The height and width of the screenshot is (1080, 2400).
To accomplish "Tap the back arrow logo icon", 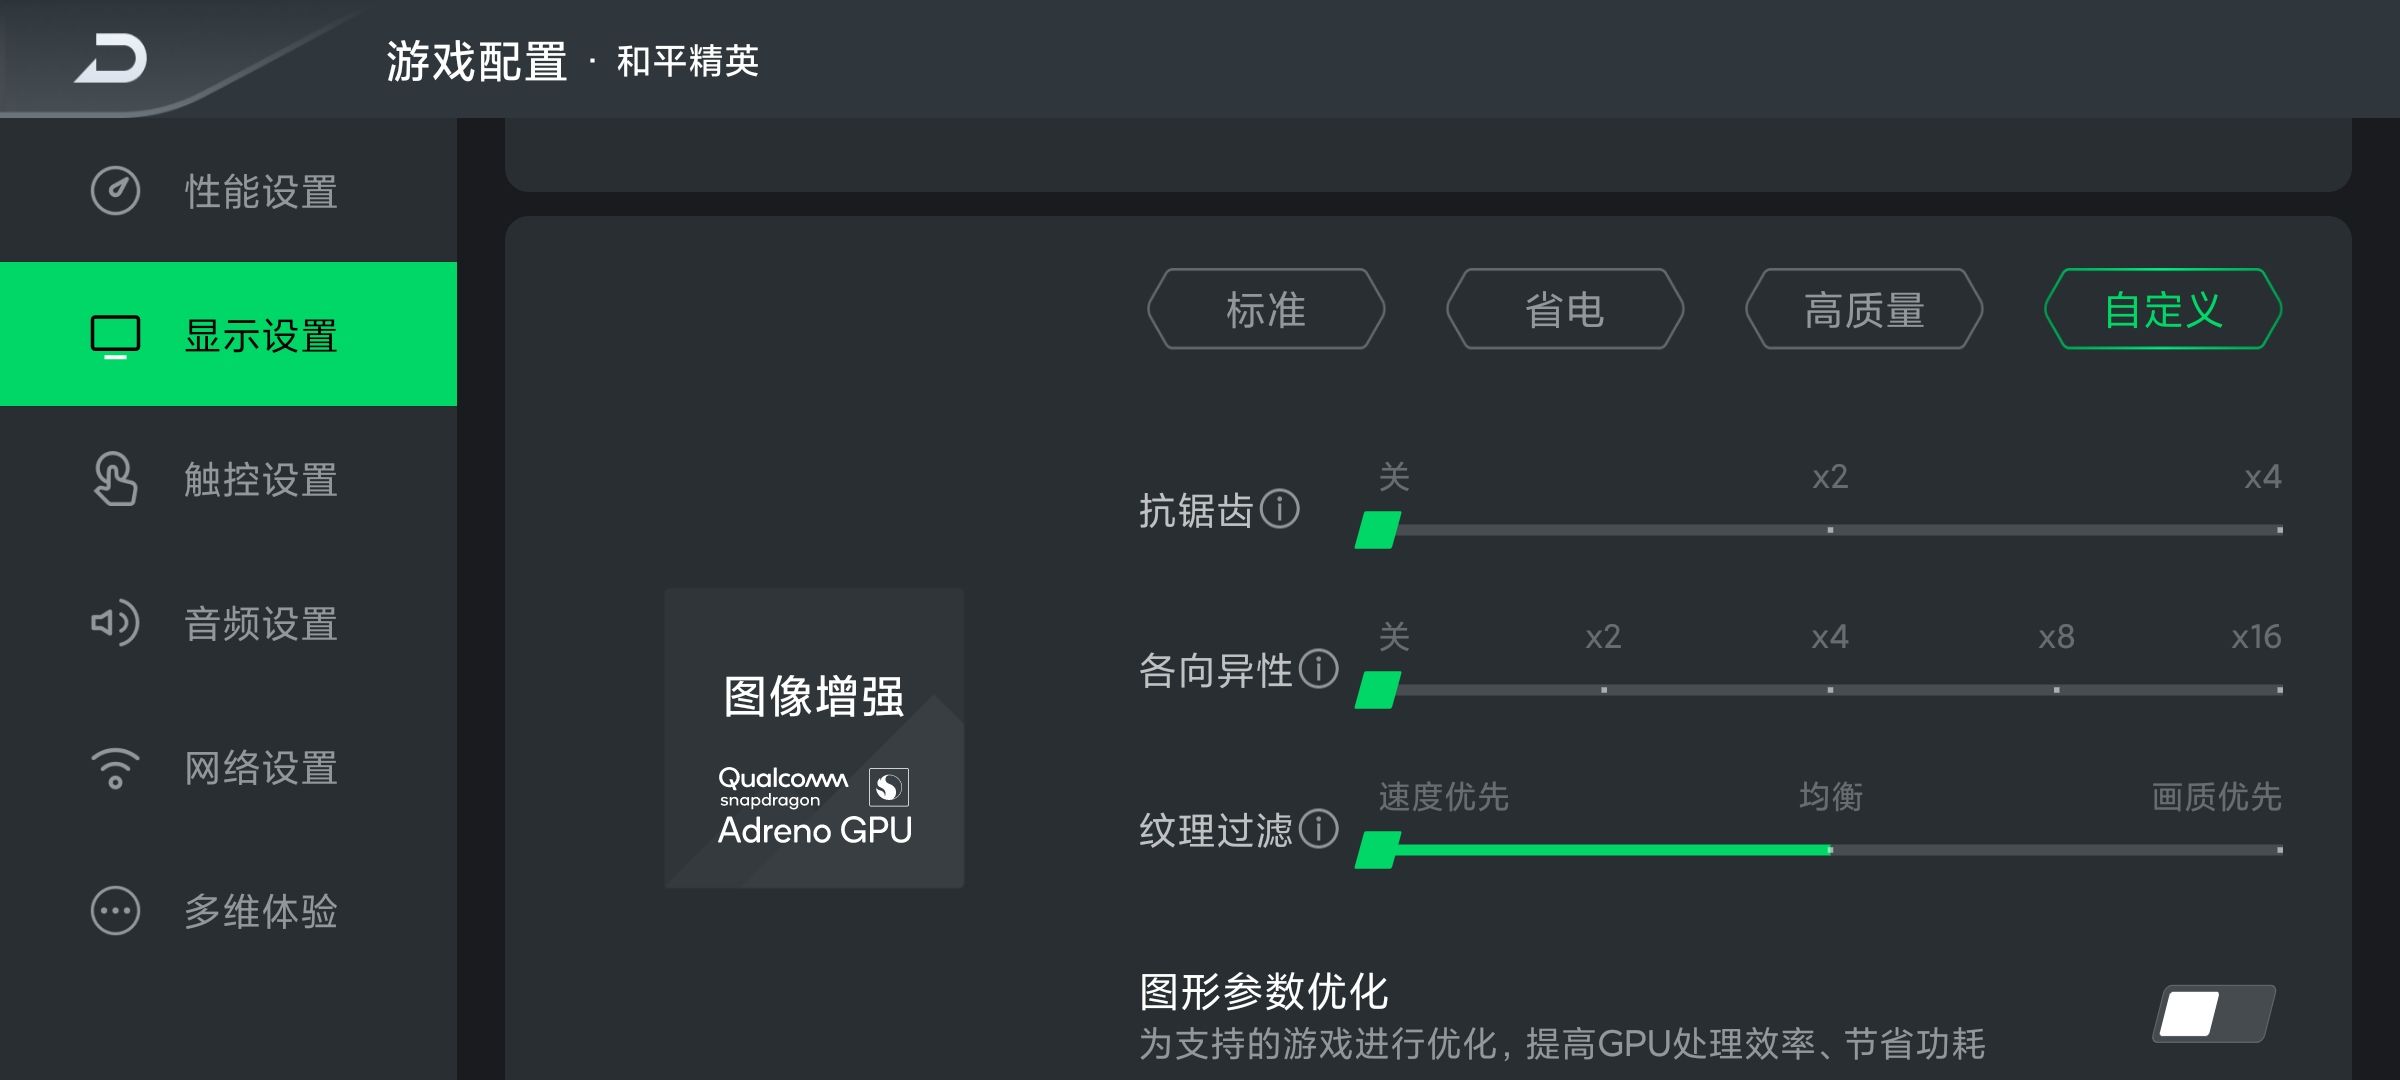I will click(x=112, y=58).
